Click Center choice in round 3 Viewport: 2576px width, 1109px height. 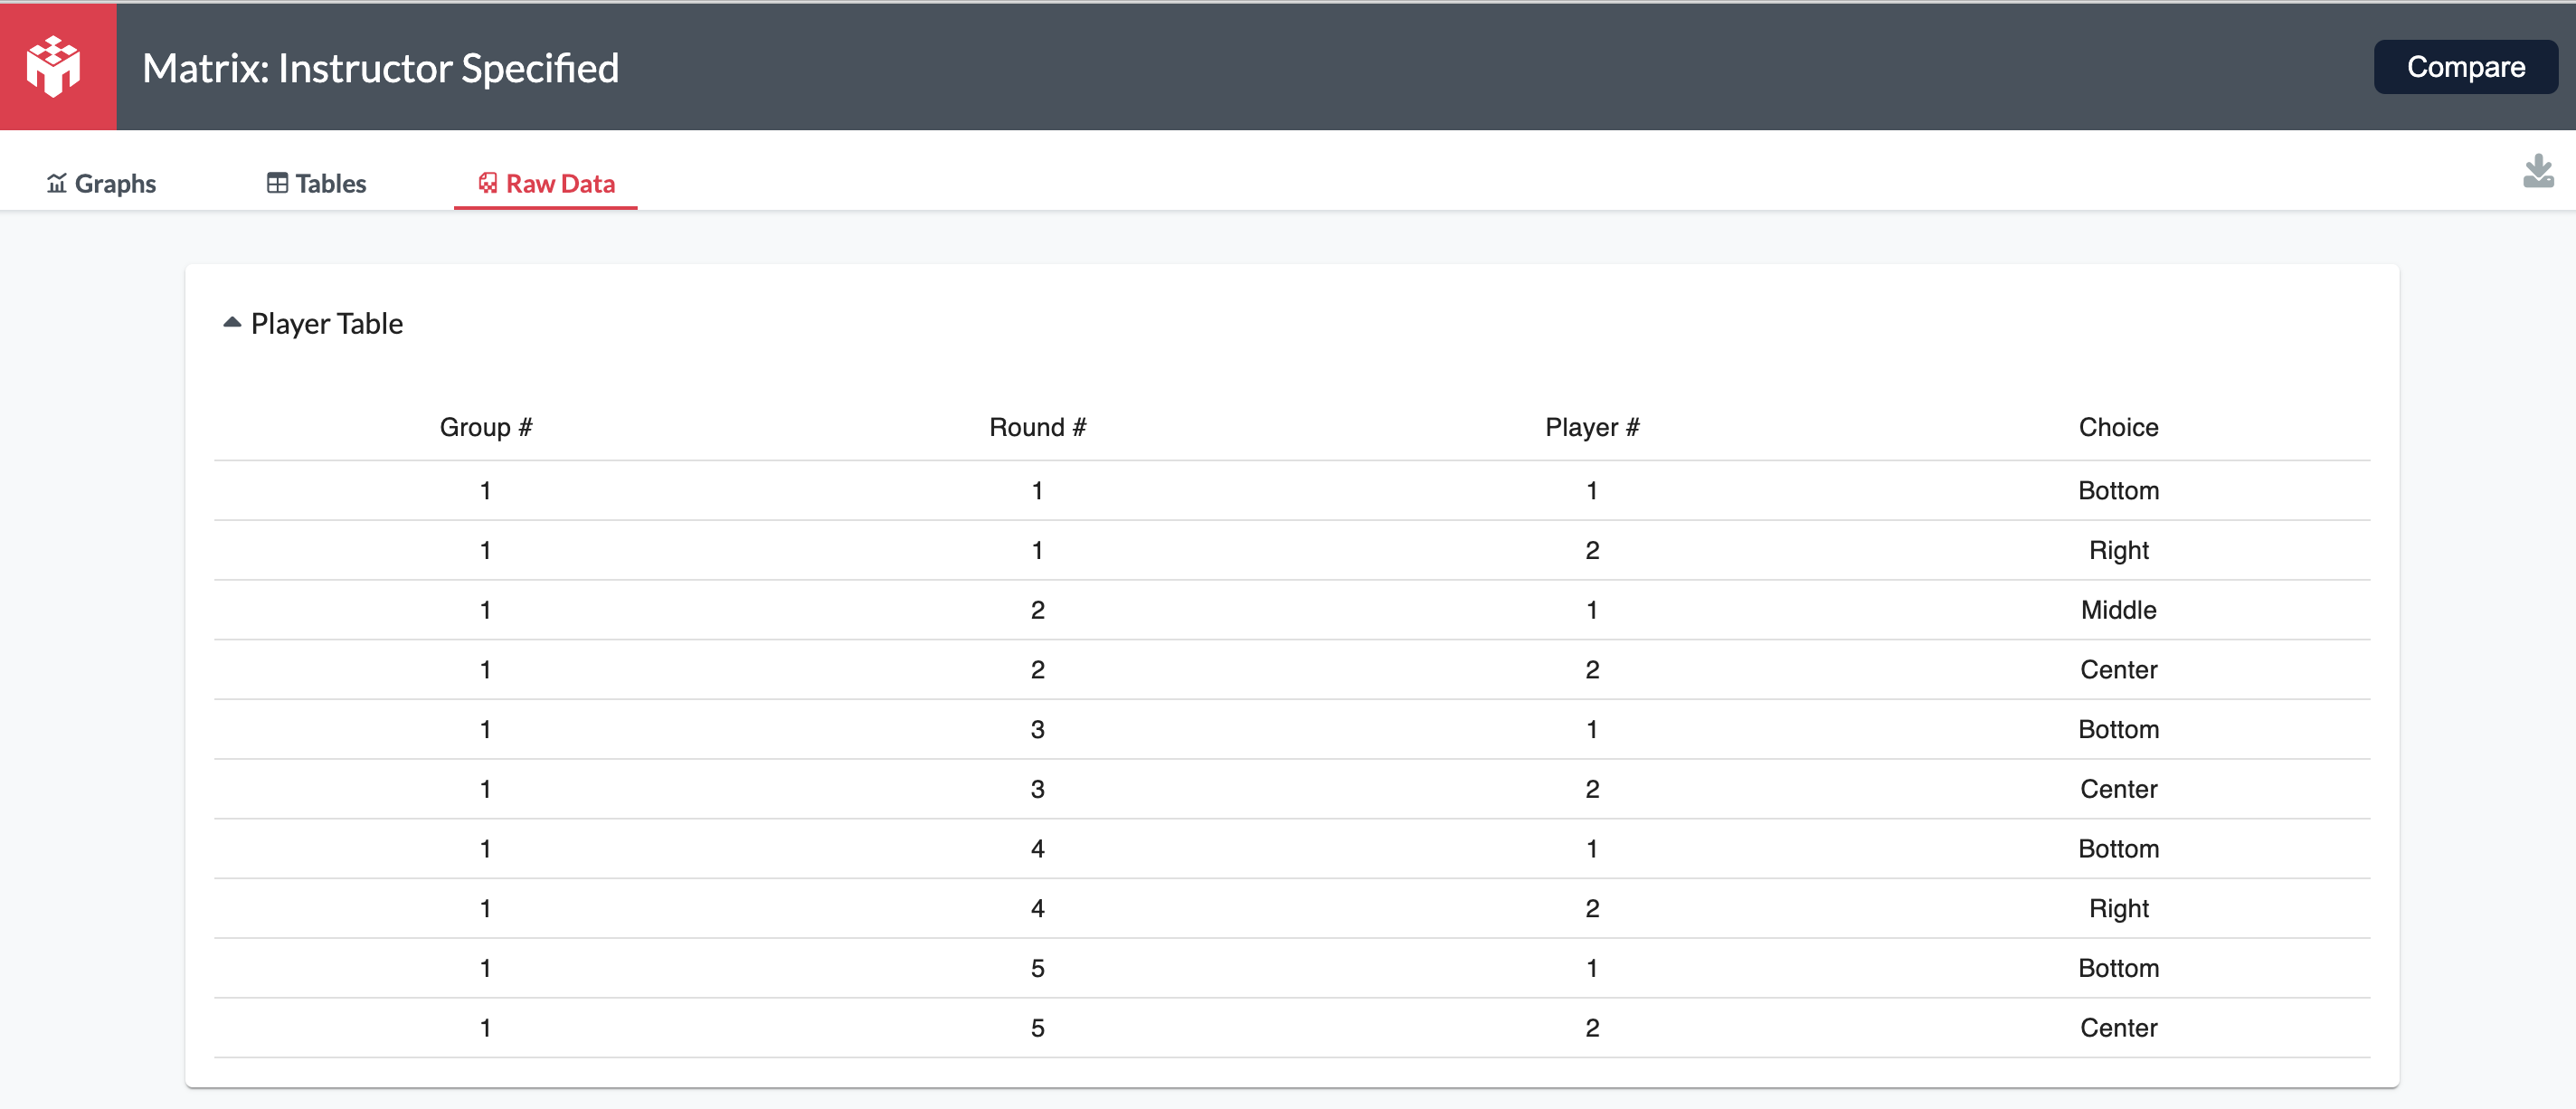[x=2118, y=789]
